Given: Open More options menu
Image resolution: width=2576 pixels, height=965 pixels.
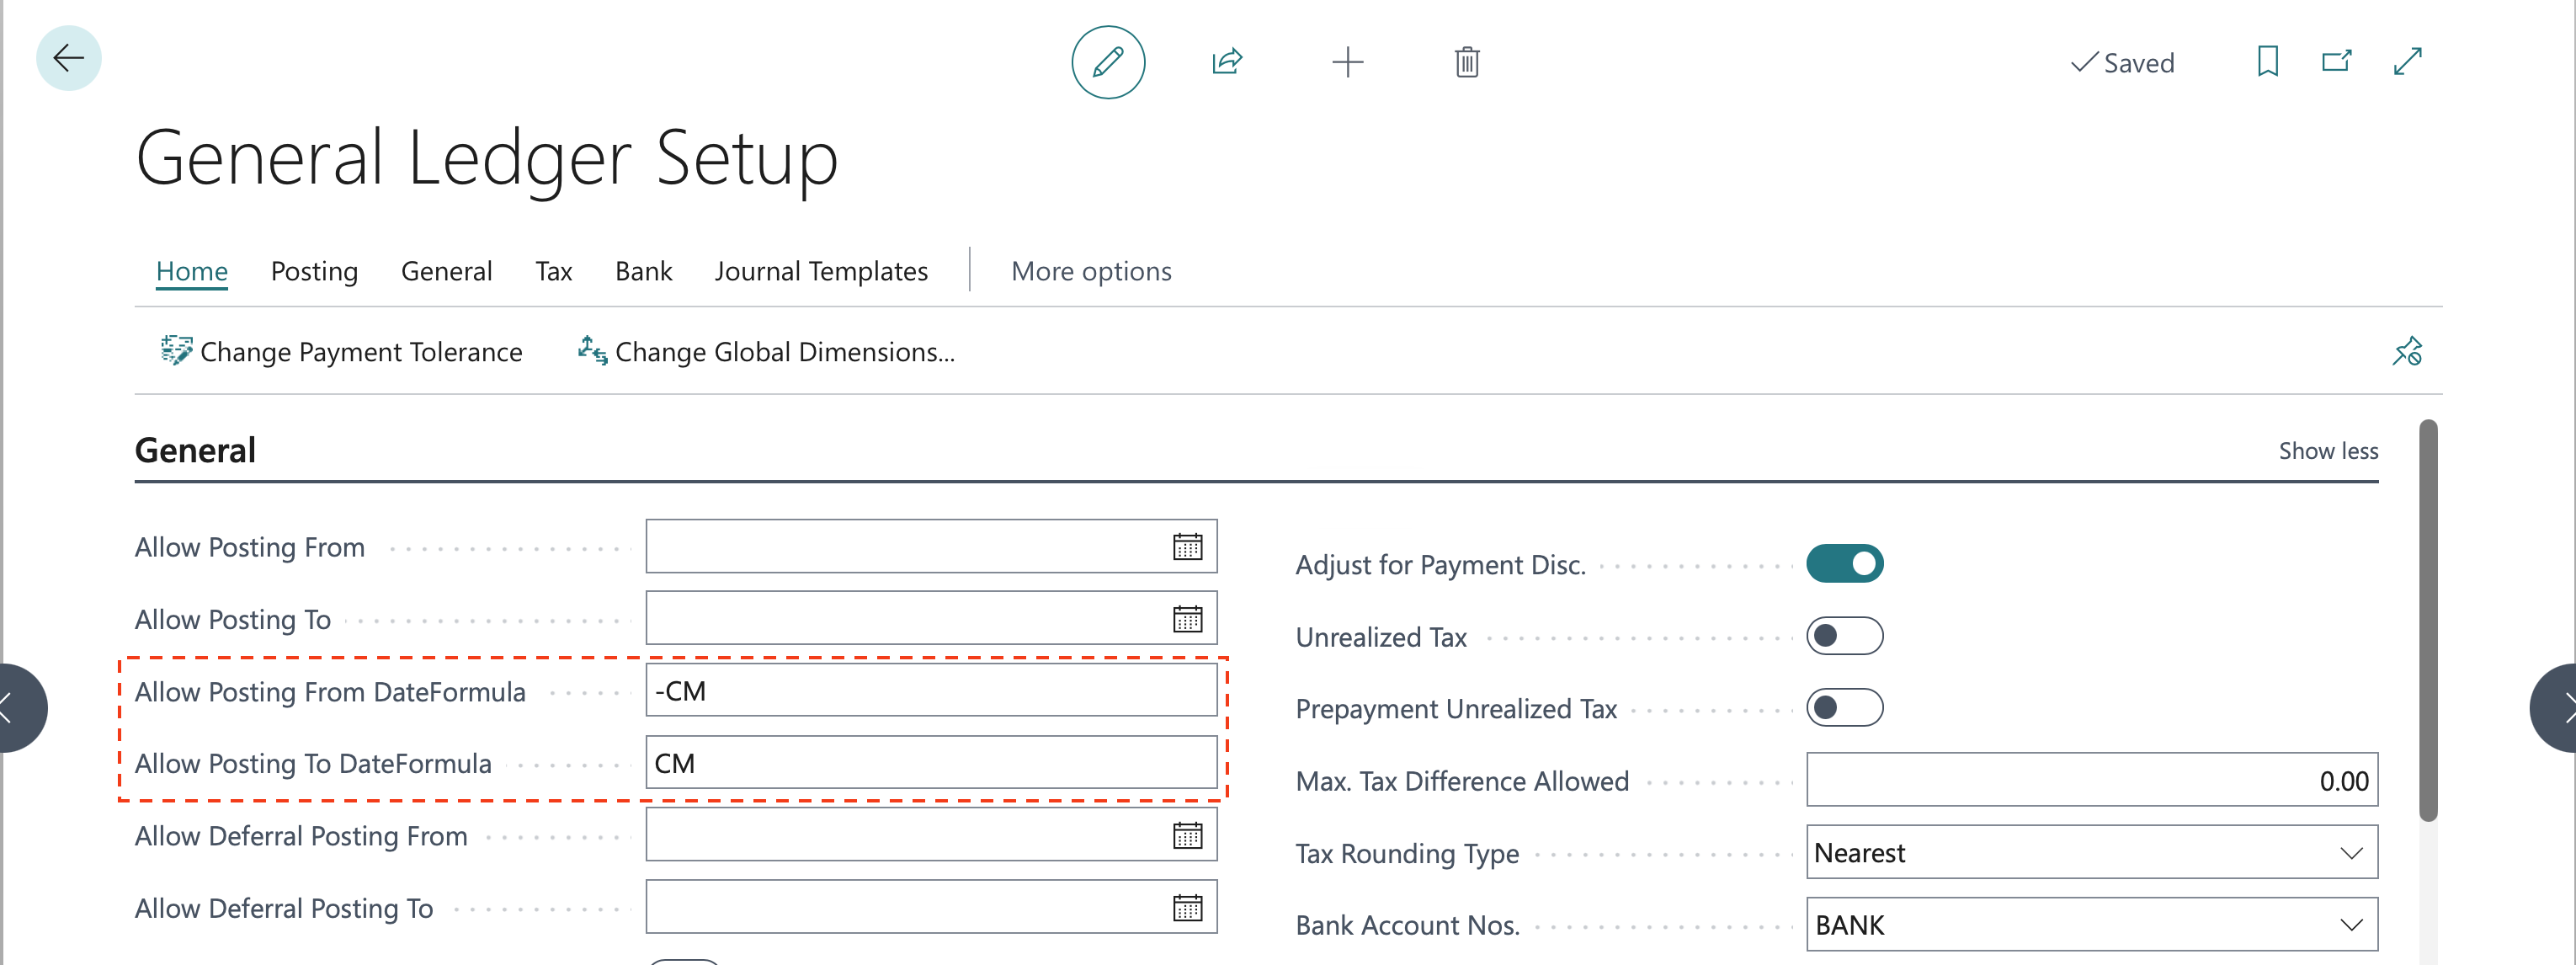Looking at the screenshot, I should coord(1091,271).
